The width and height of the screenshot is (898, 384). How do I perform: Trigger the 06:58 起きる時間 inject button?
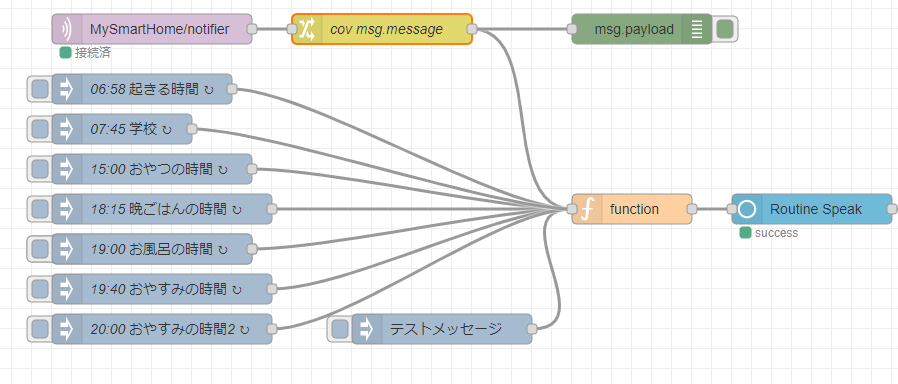(40, 89)
